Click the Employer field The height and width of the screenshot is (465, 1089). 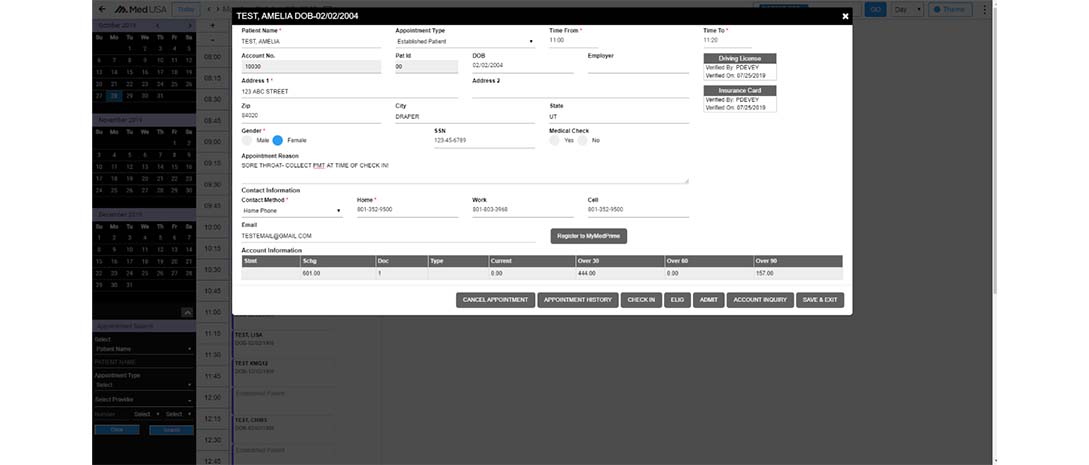pos(638,66)
